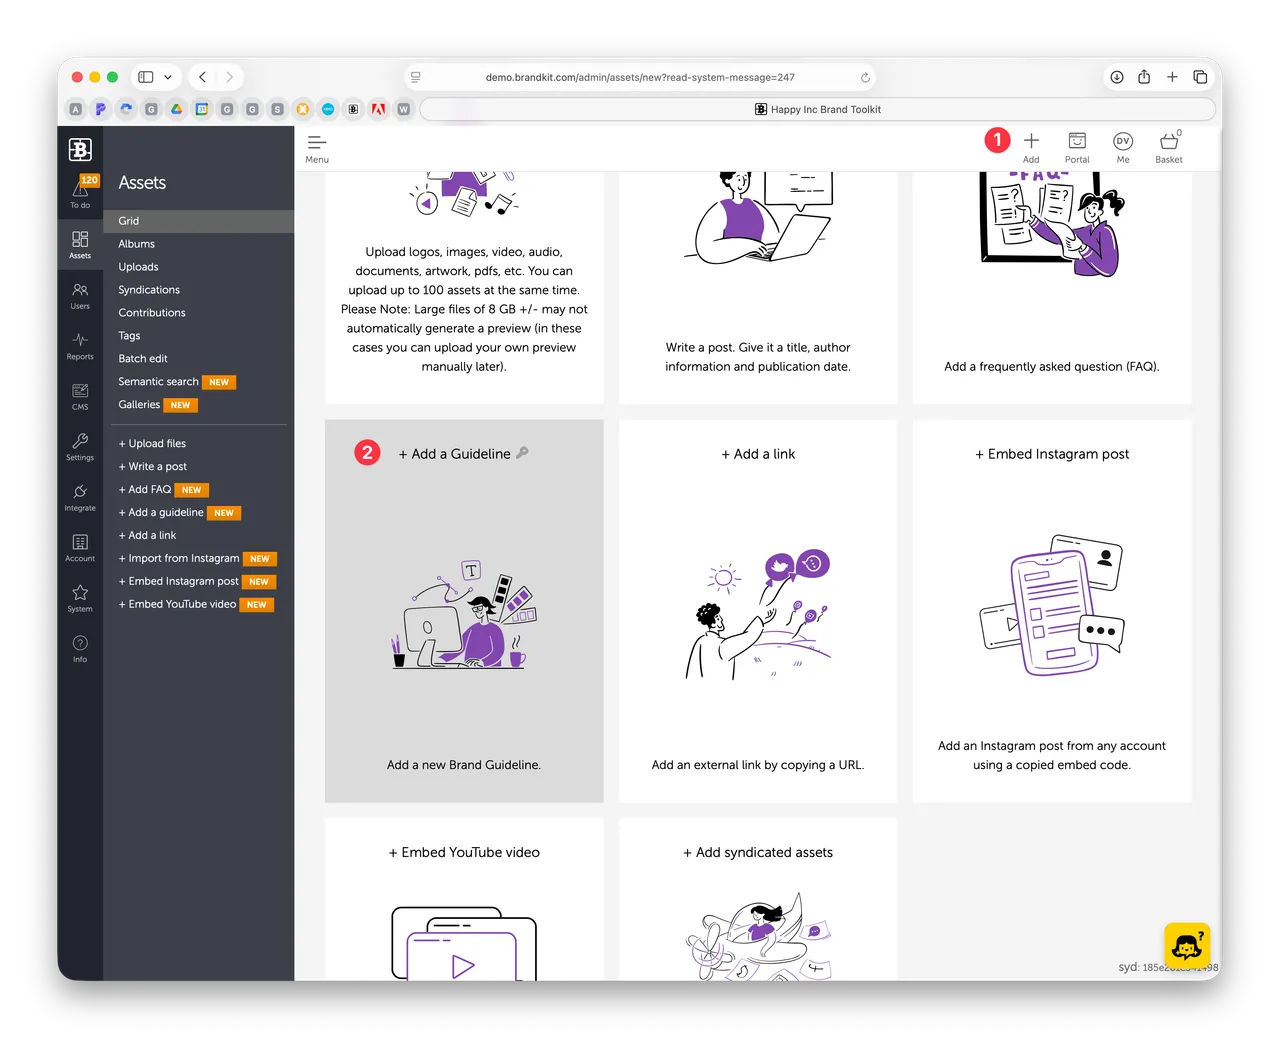Expand the hamburger Menu
This screenshot has width=1280, height=1038.
[x=317, y=147]
